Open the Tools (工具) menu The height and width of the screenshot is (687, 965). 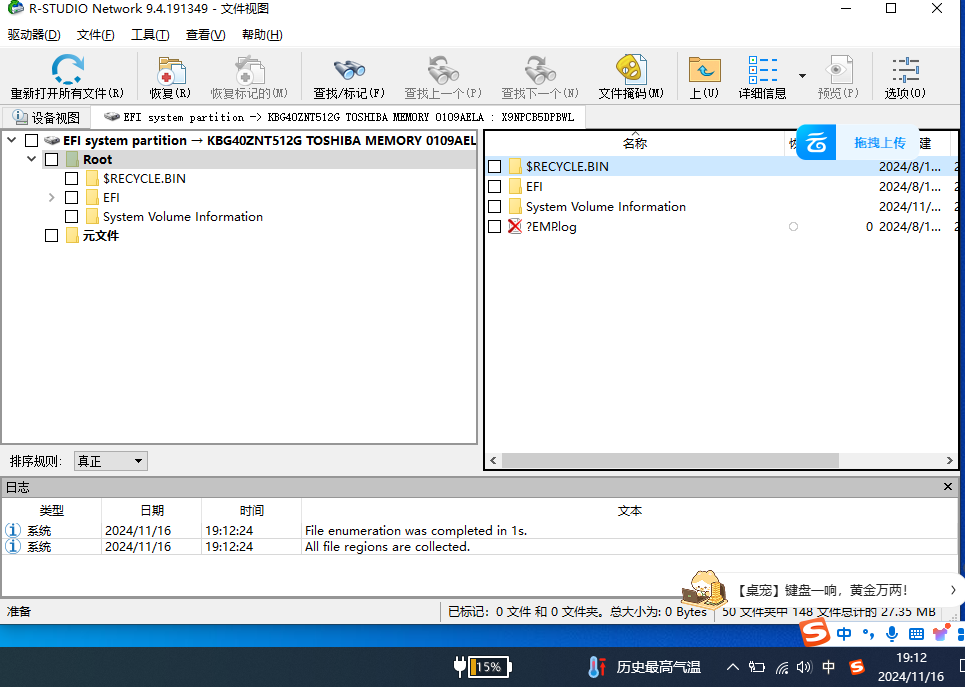click(150, 35)
